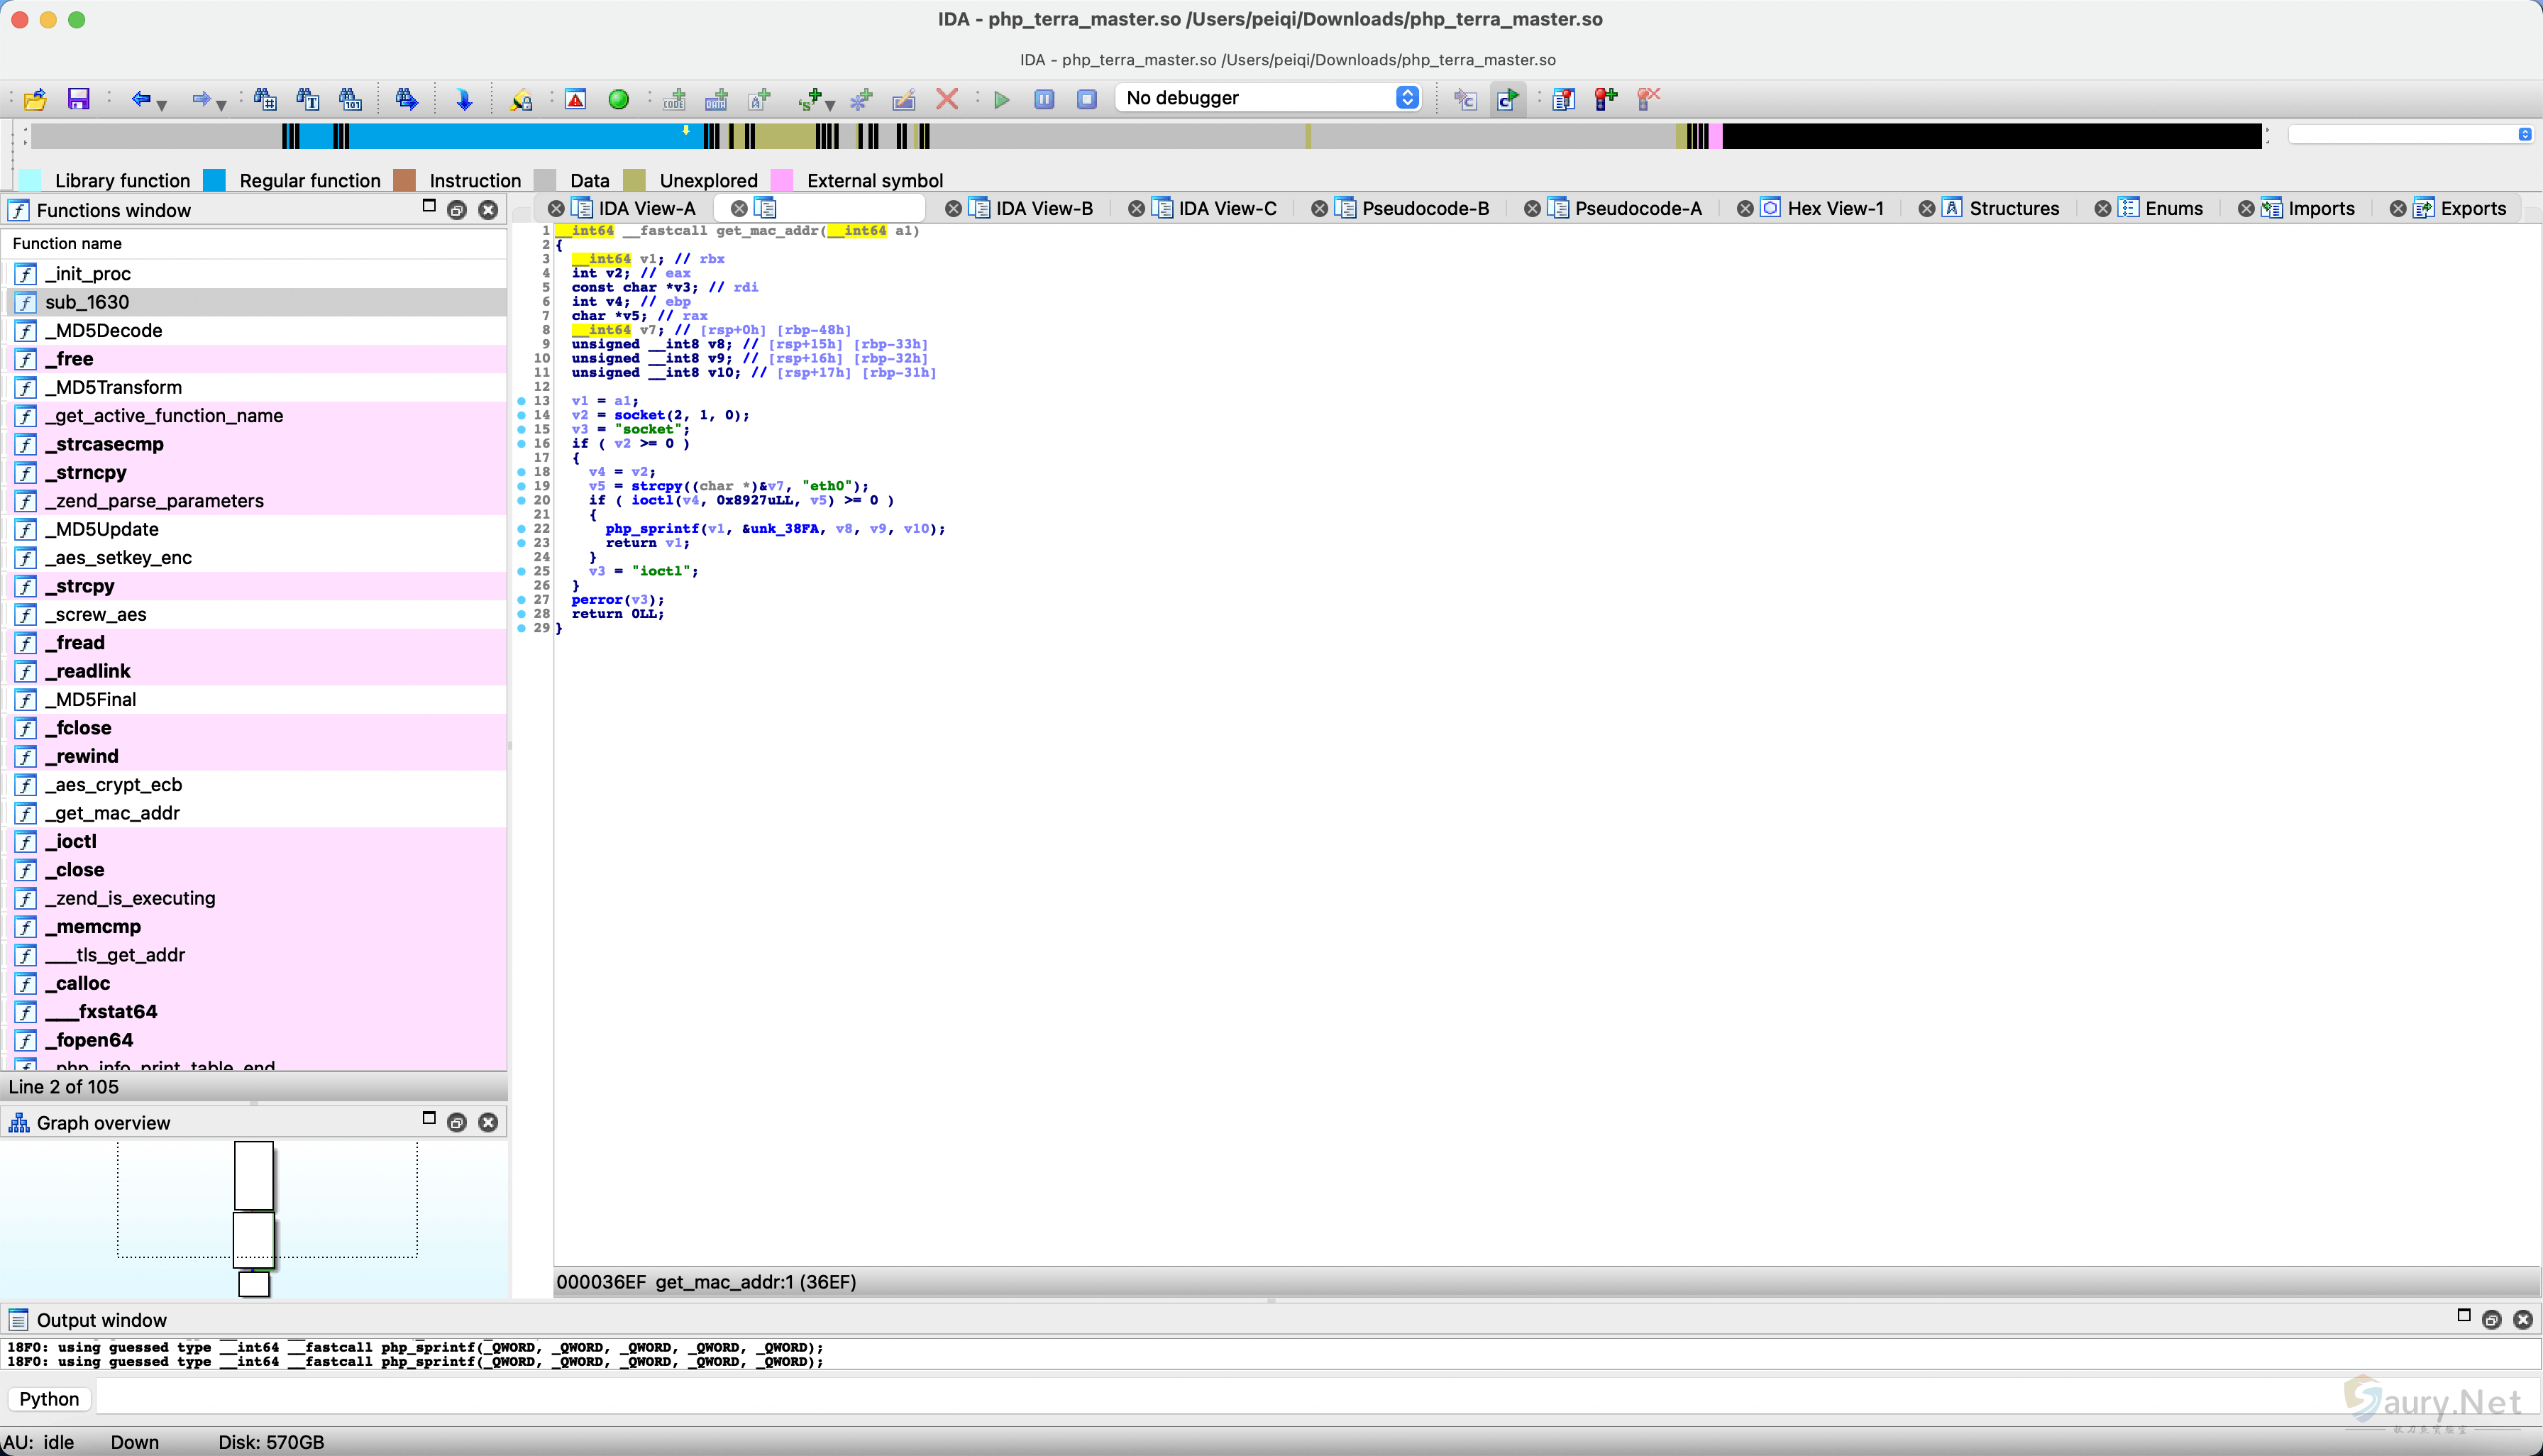
Task: Click the Open file folder icon
Action: coord(36,99)
